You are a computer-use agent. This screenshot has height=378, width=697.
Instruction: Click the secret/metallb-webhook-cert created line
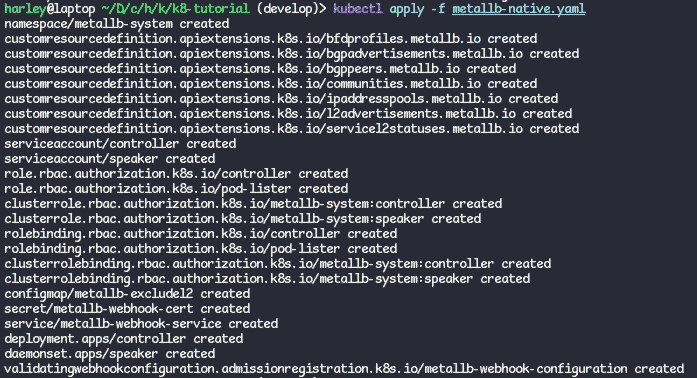pyautogui.click(x=127, y=309)
